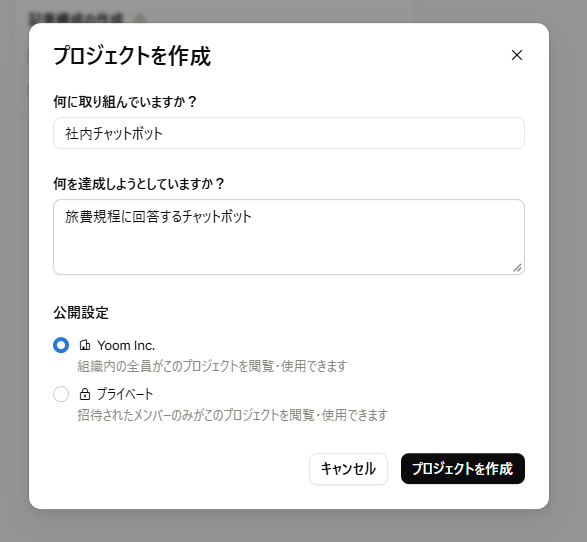Screen dimensions: 587x542
Task: Click the lock icon beside プライベート
Action: 85,394
